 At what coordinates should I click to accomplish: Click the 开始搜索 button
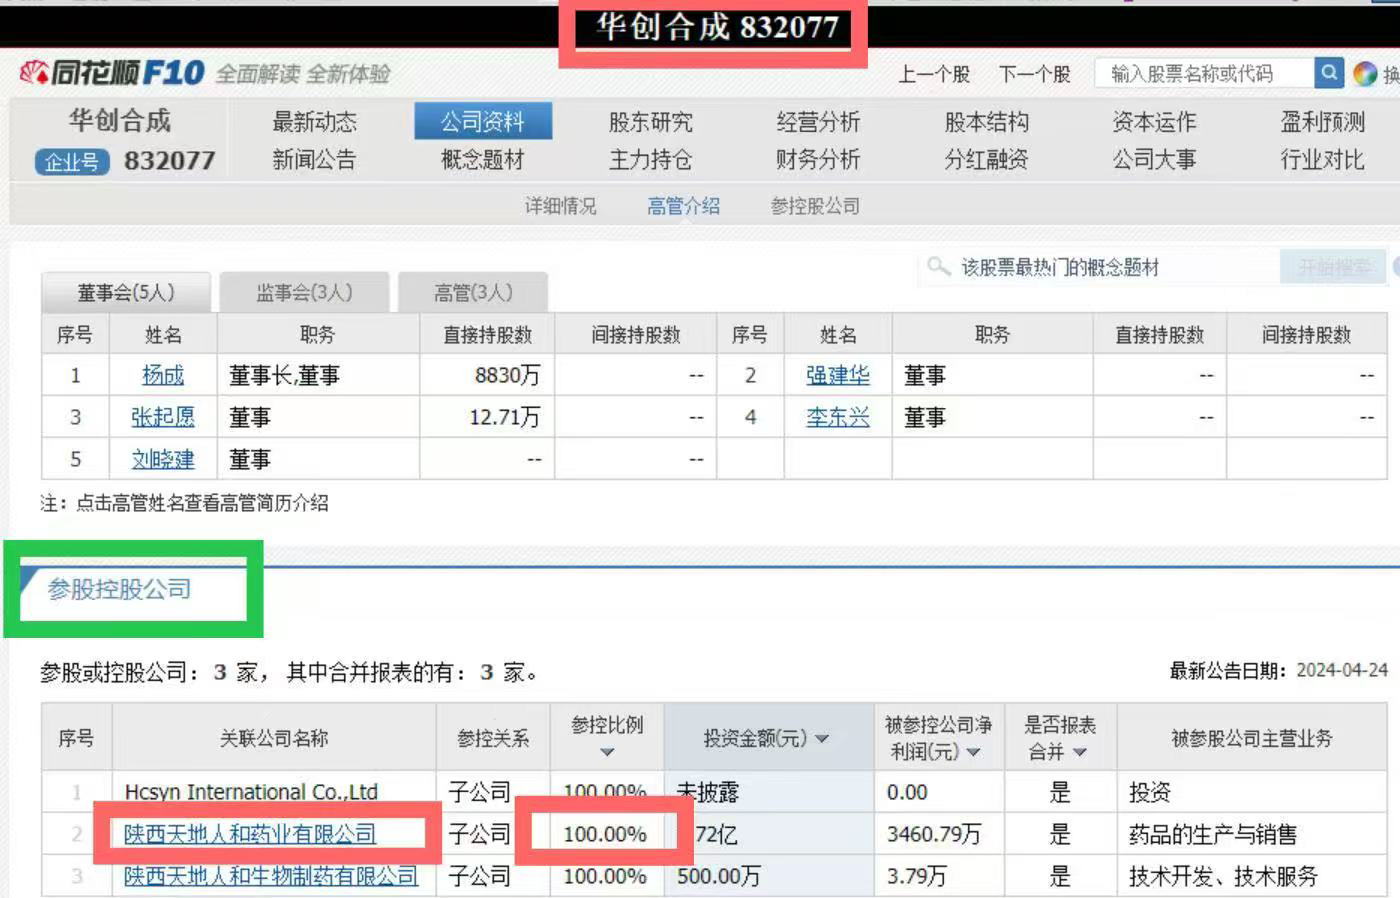[x=1334, y=267]
